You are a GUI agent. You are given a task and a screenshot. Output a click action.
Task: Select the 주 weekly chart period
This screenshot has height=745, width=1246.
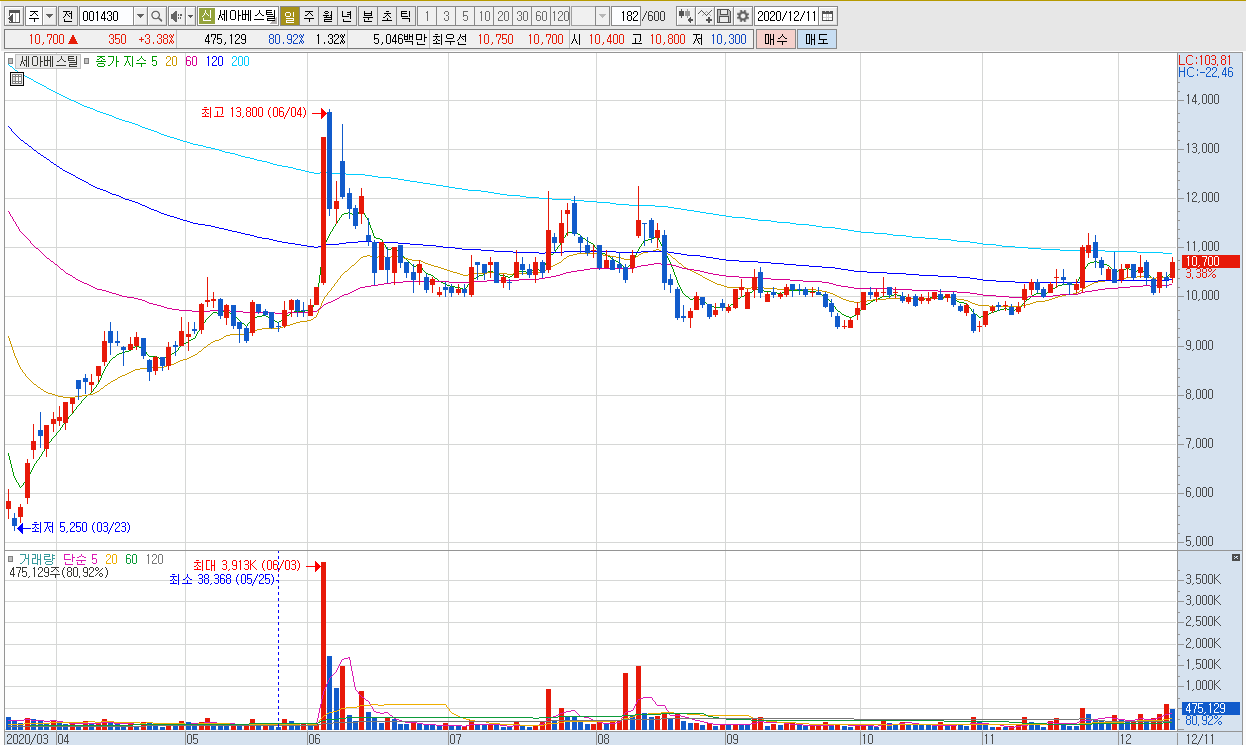click(x=308, y=16)
